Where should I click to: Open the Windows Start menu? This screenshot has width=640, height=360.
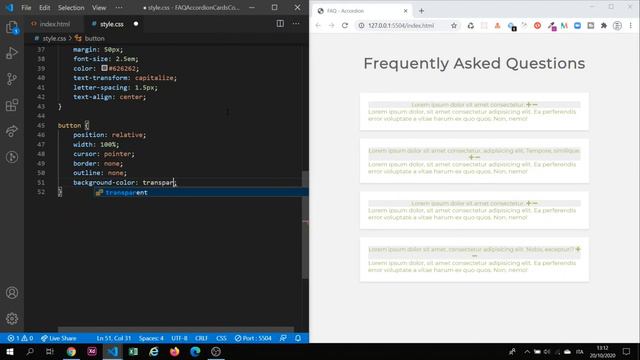coord(10,351)
